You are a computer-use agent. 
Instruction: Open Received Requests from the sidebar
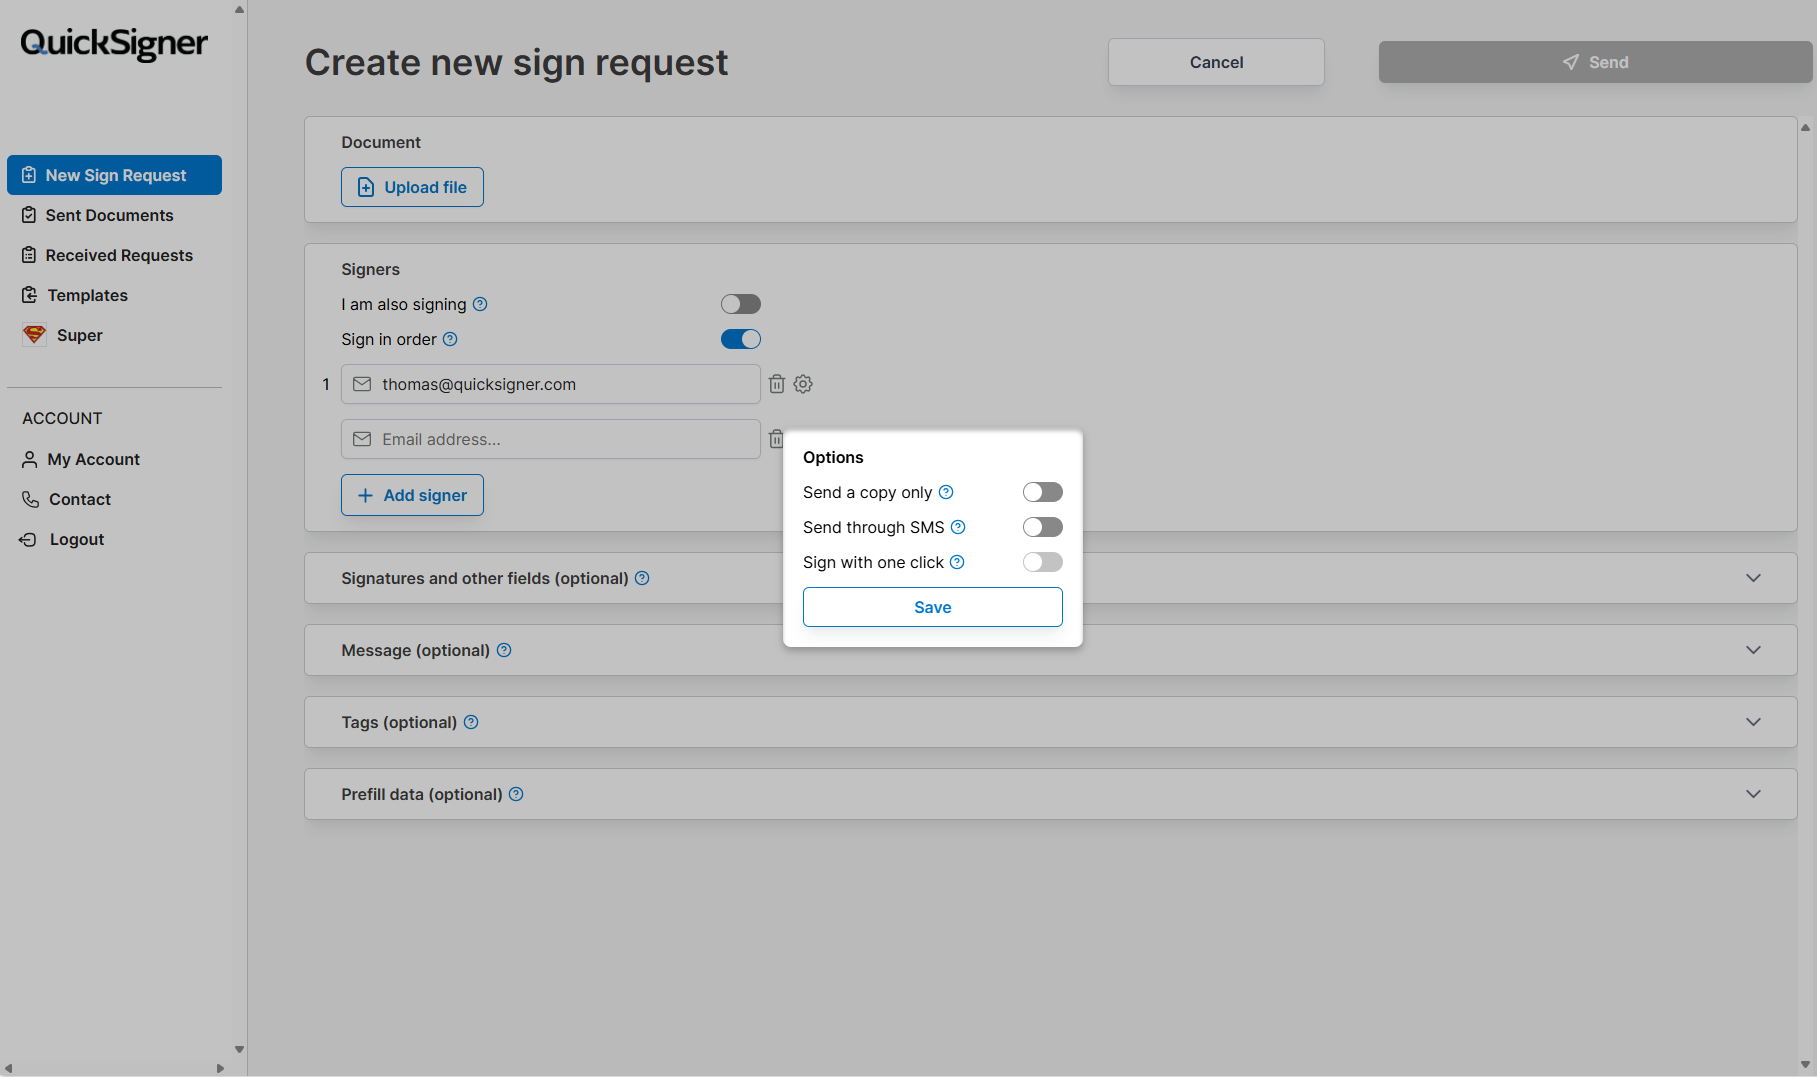pyautogui.click(x=118, y=255)
